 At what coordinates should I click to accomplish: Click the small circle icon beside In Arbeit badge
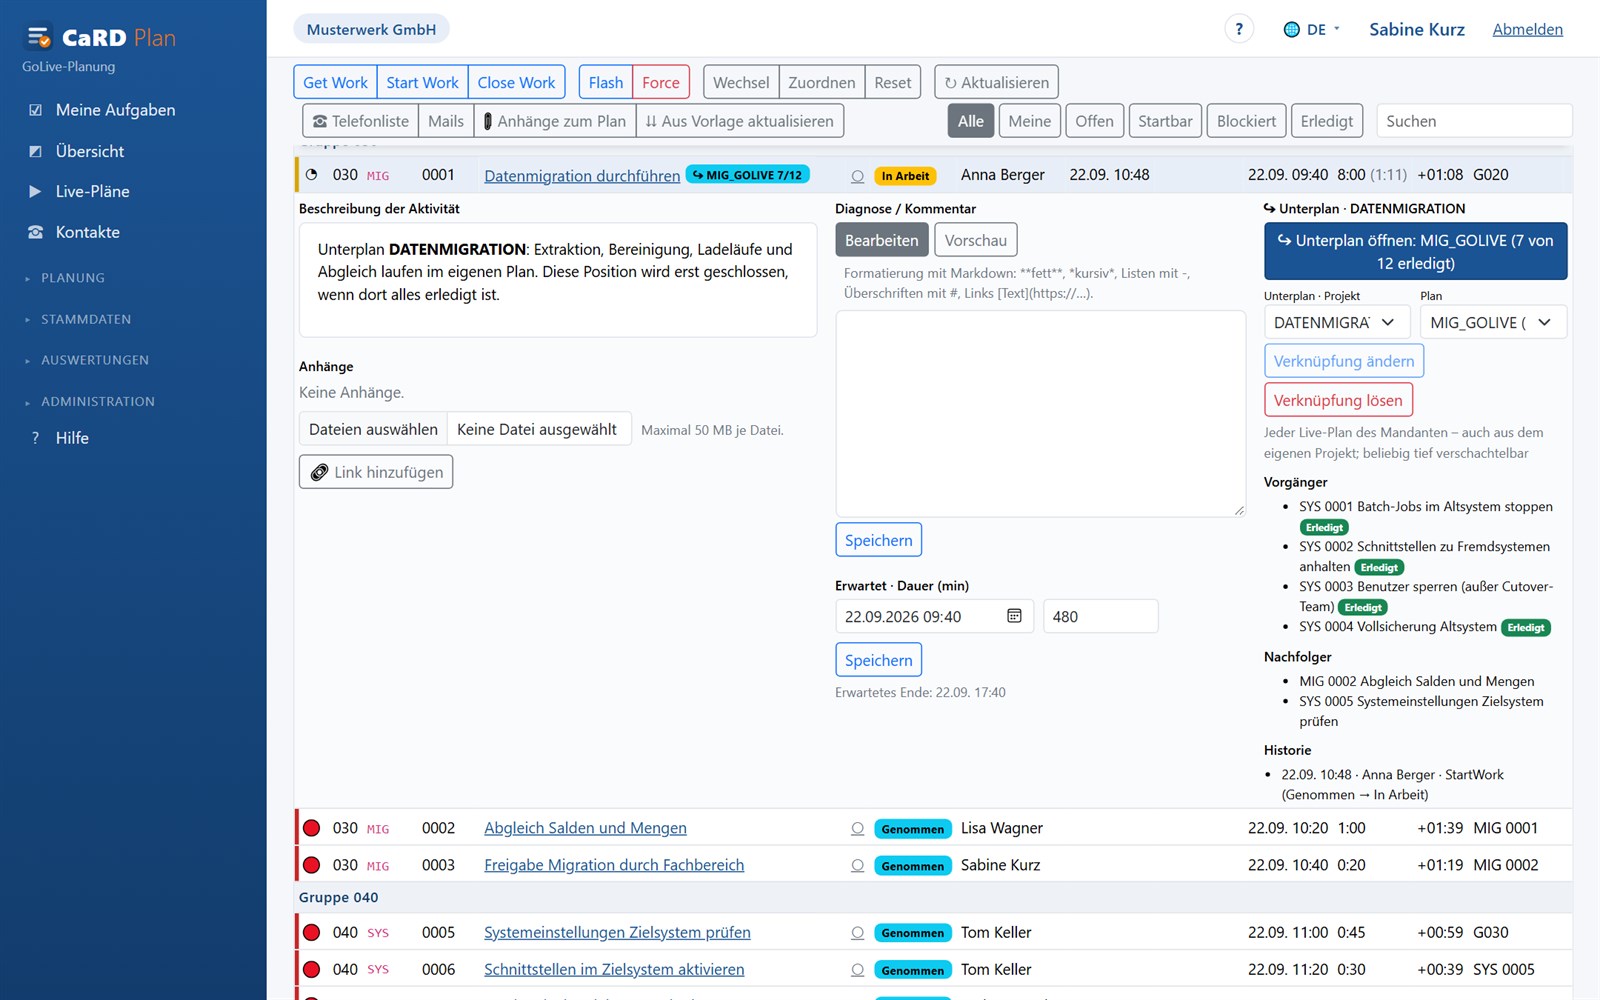(857, 176)
